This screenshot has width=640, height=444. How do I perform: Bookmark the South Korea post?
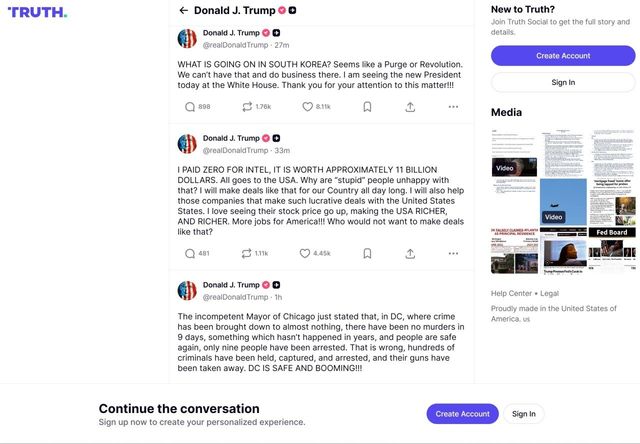tap(367, 106)
